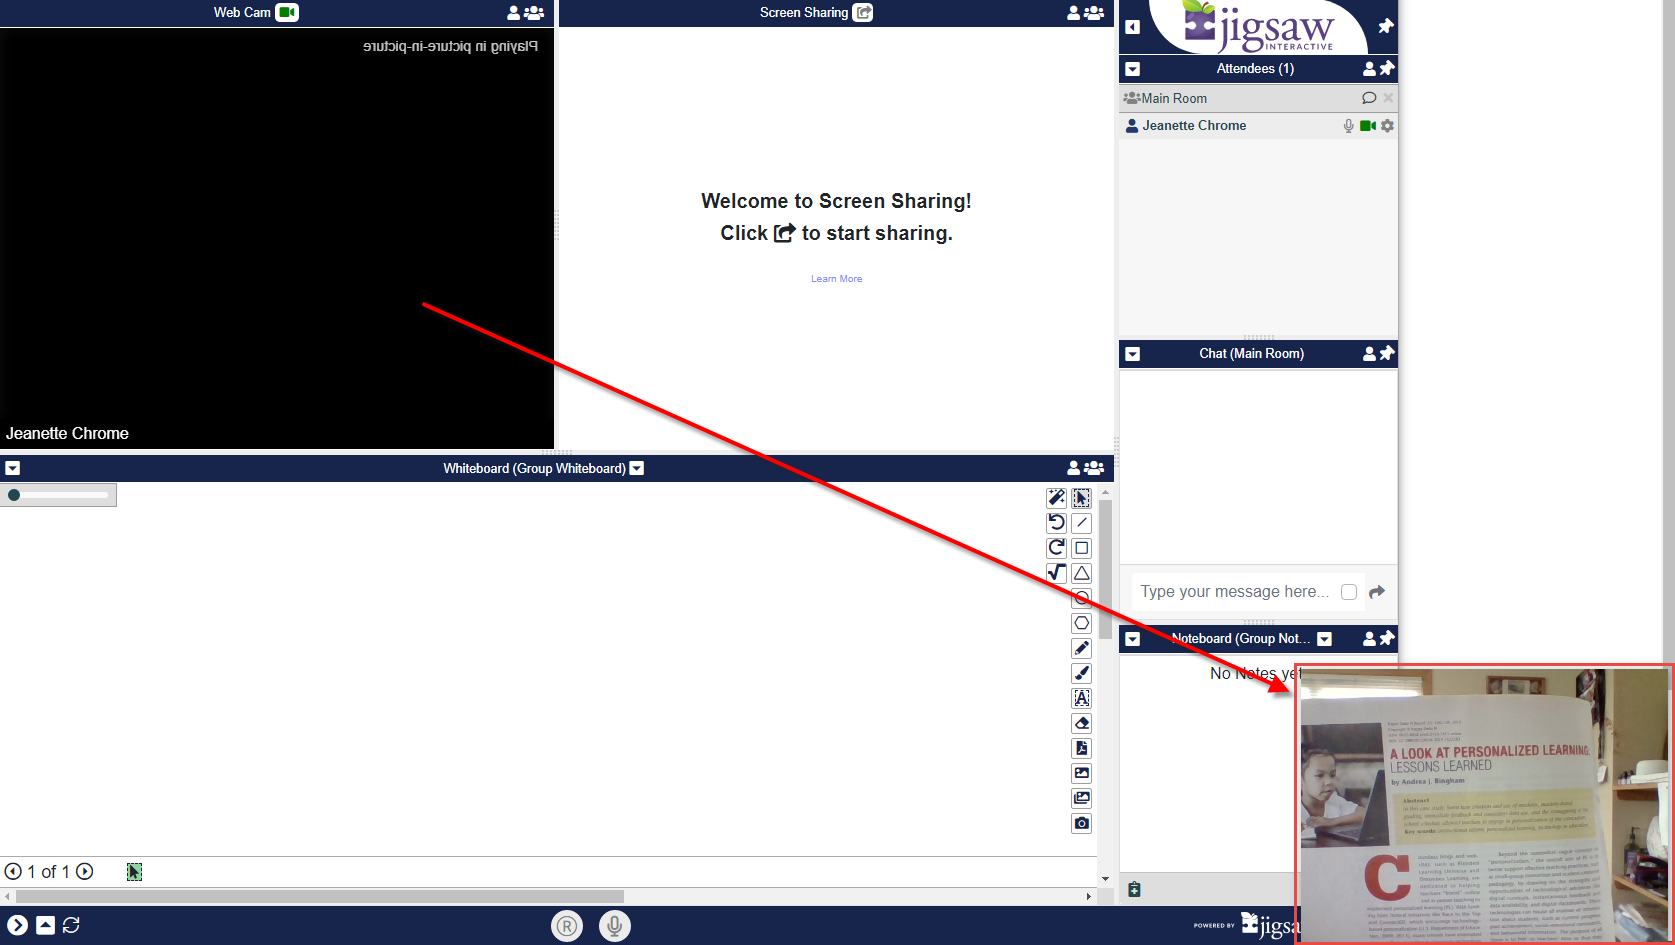Pick the paintbrush tool
1675x945 pixels.
pos(1081,673)
